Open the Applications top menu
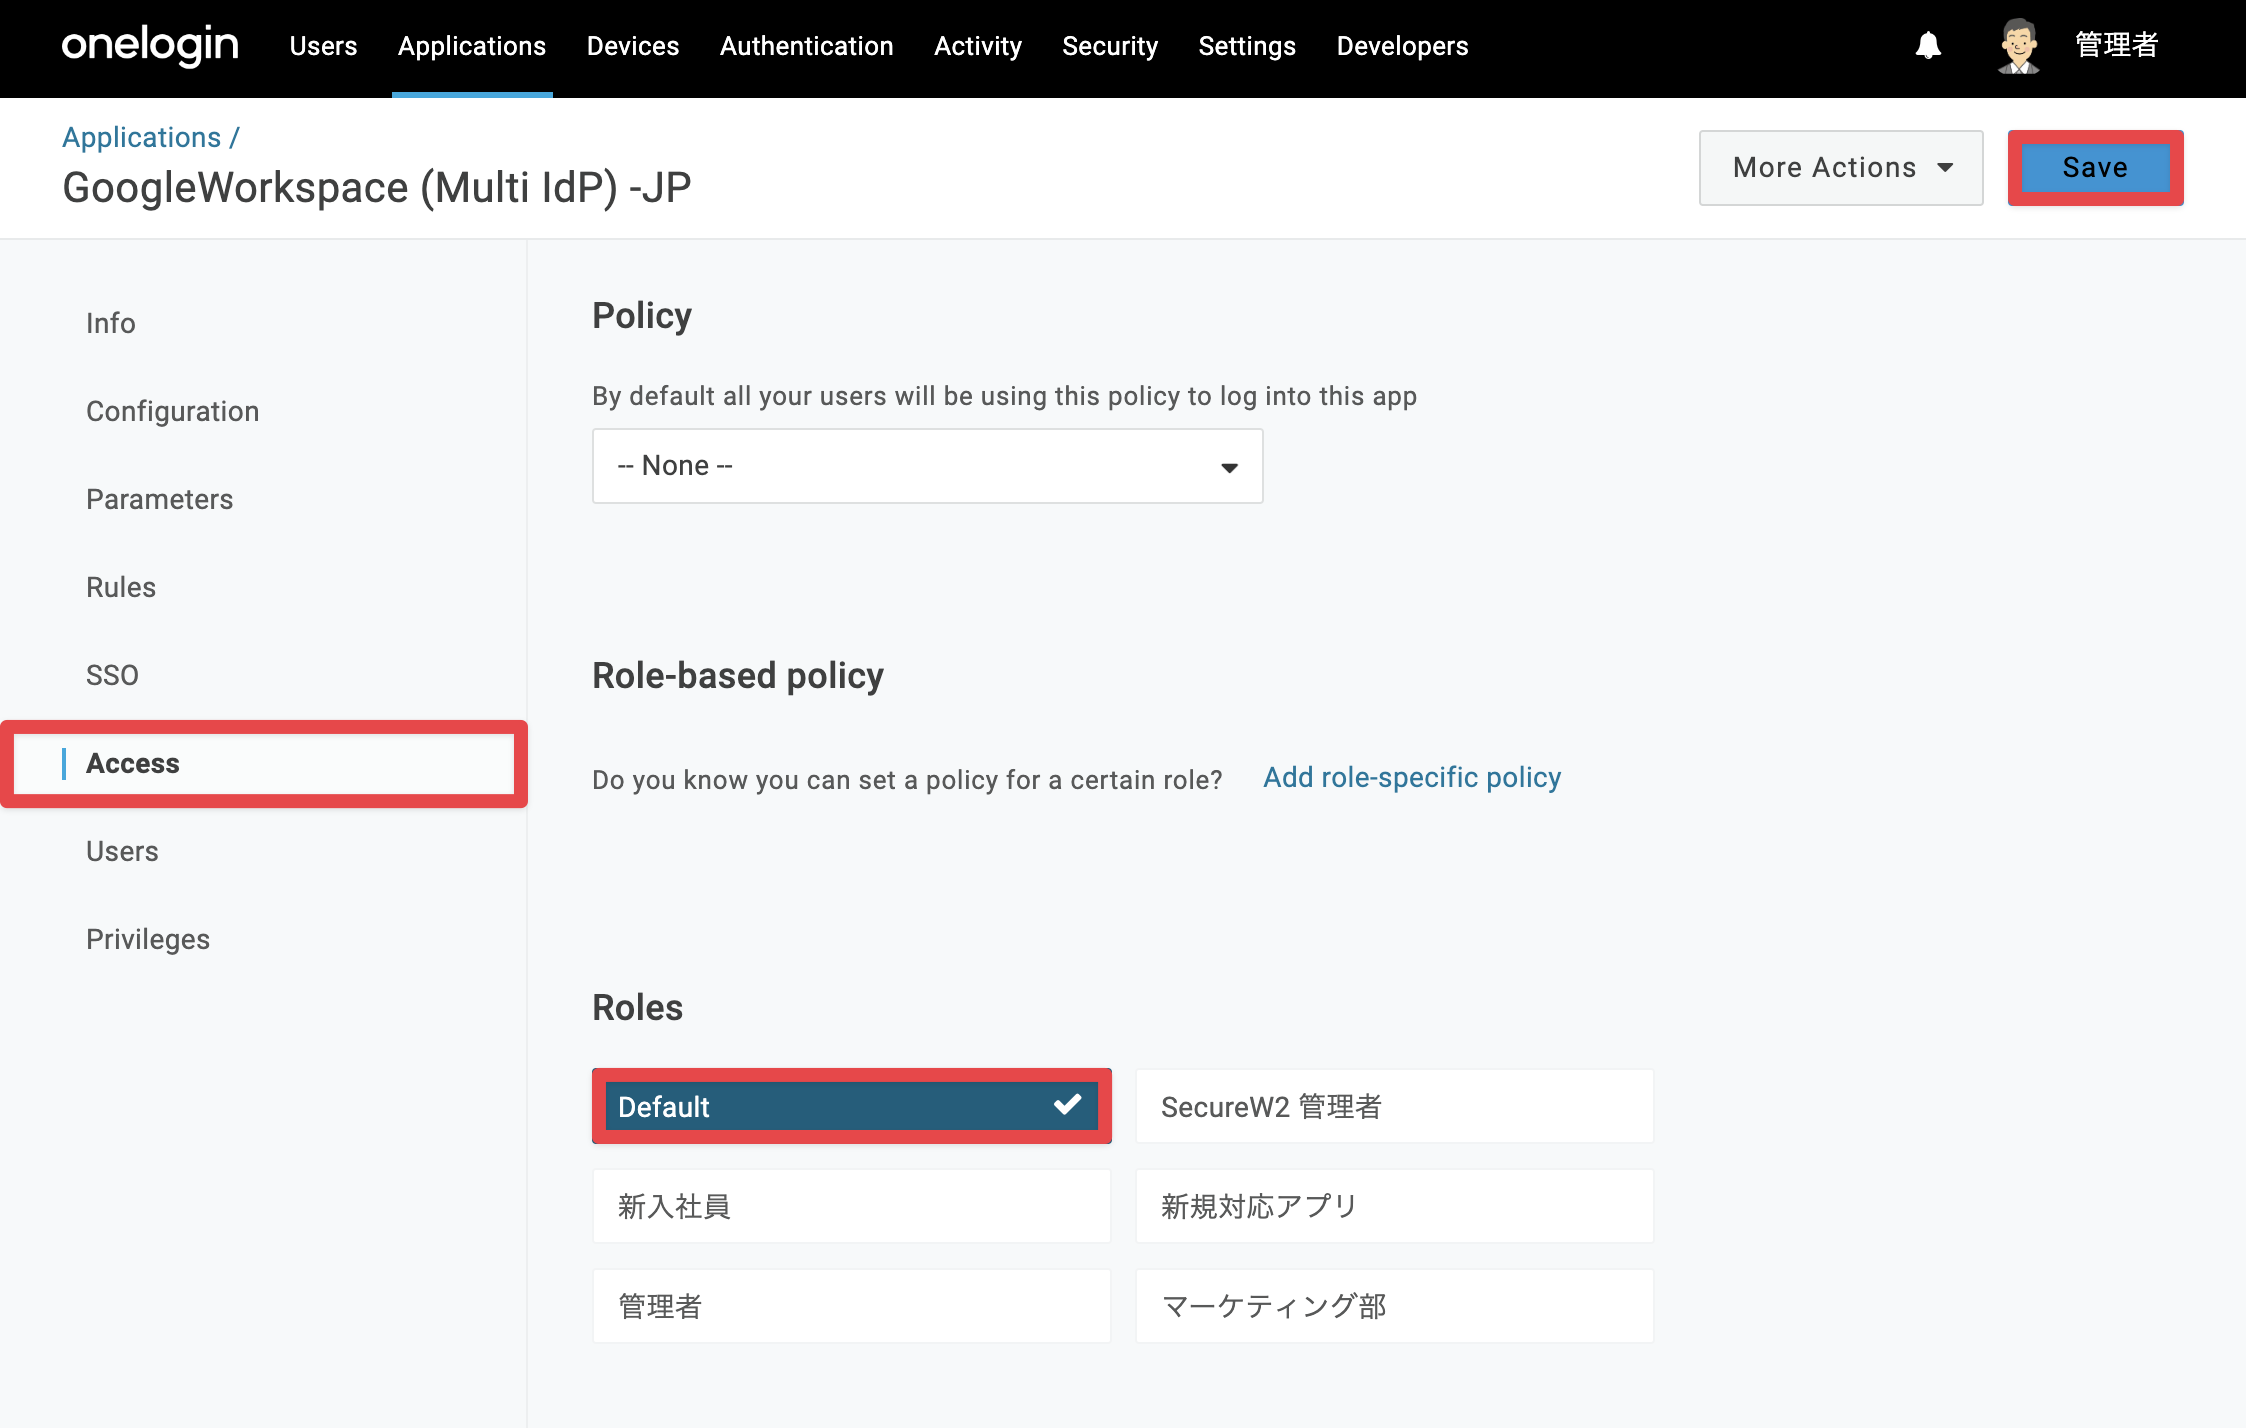The image size is (2246, 1428). tap(472, 46)
